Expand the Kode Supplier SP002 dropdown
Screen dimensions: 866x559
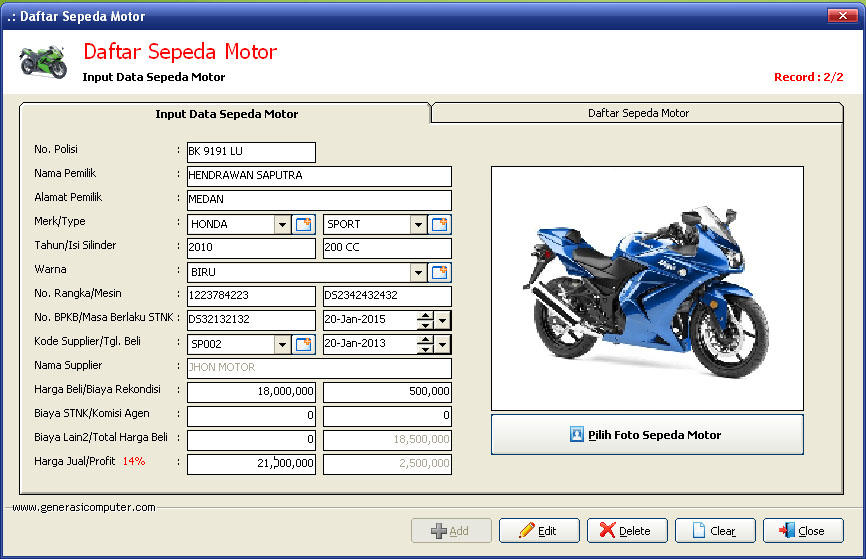pyautogui.click(x=282, y=344)
